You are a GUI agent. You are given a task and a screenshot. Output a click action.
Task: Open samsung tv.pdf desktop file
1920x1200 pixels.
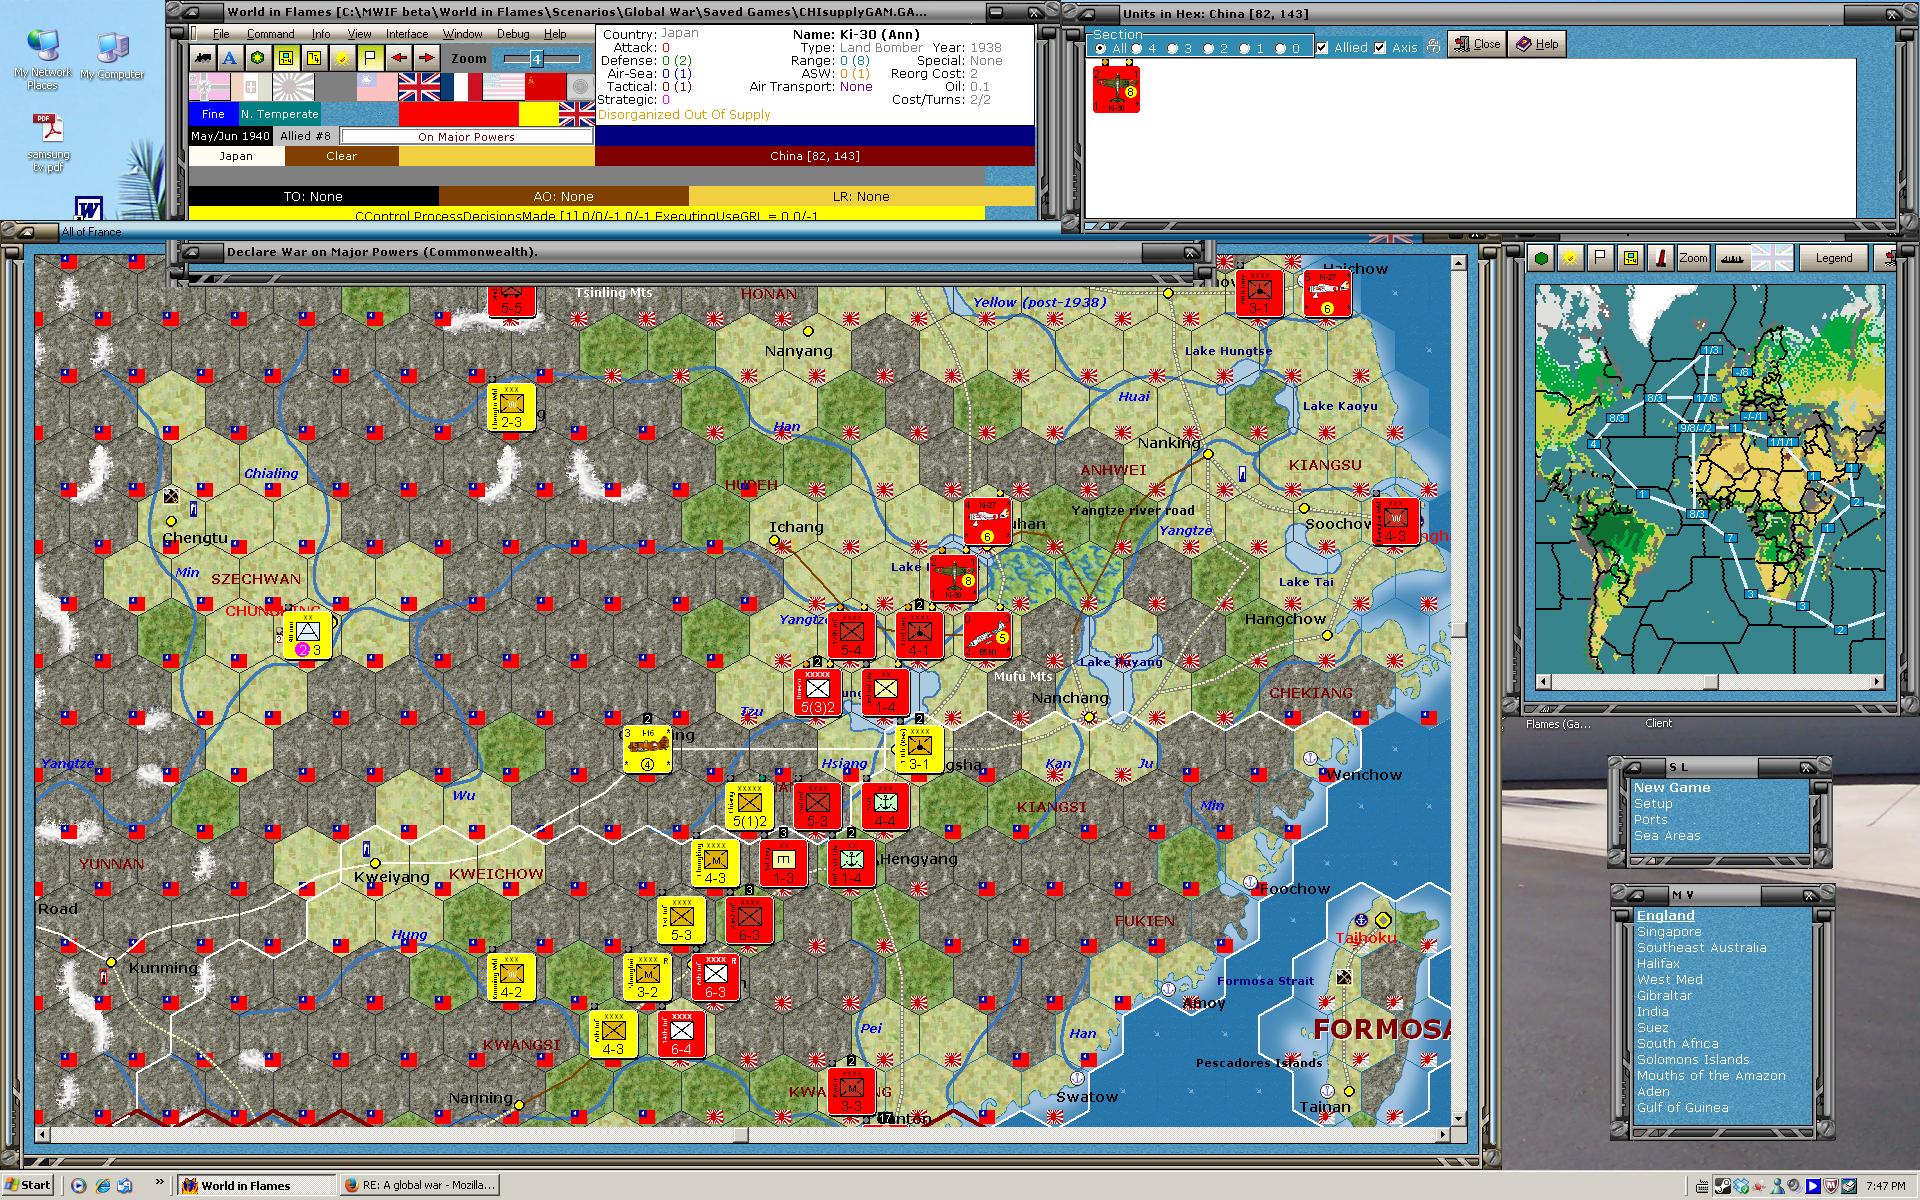click(x=49, y=143)
